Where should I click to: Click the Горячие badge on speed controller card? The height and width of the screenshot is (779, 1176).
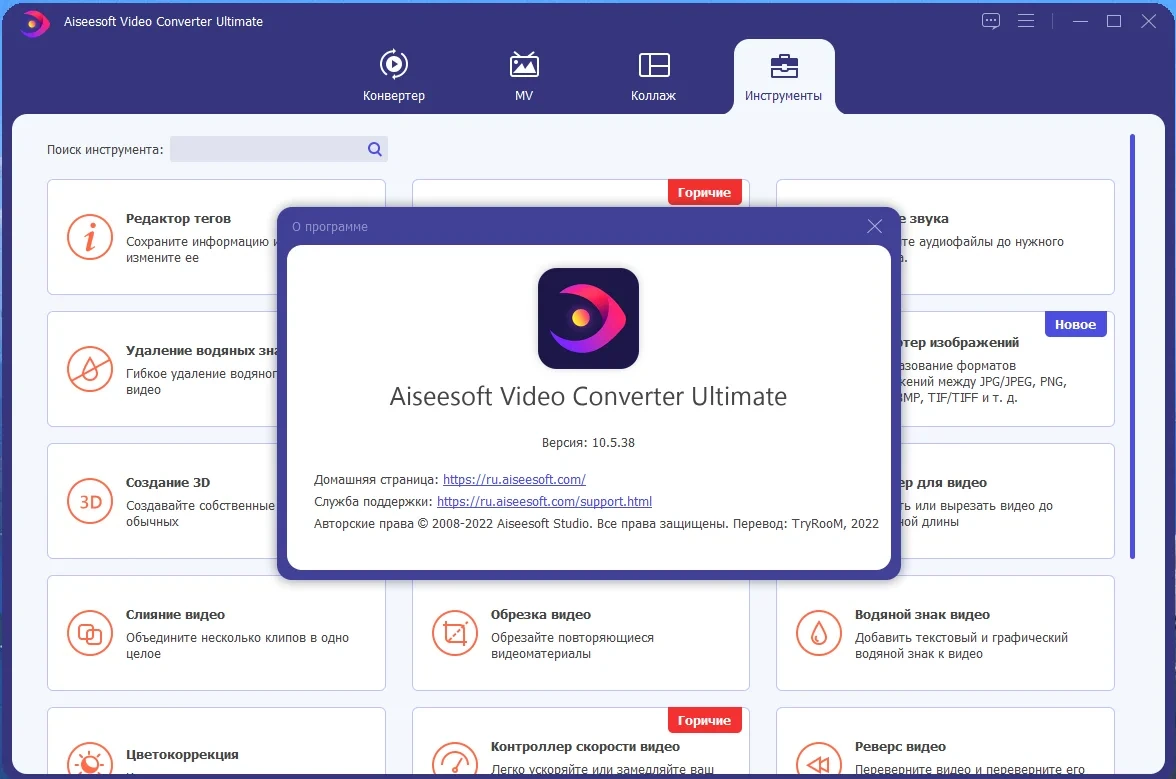click(704, 720)
